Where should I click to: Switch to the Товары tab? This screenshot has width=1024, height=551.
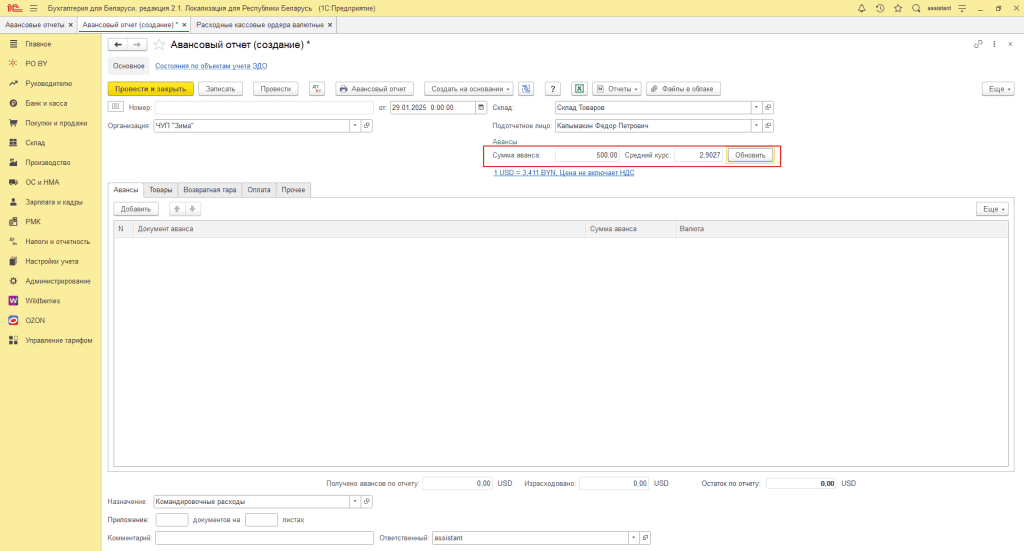click(x=160, y=189)
